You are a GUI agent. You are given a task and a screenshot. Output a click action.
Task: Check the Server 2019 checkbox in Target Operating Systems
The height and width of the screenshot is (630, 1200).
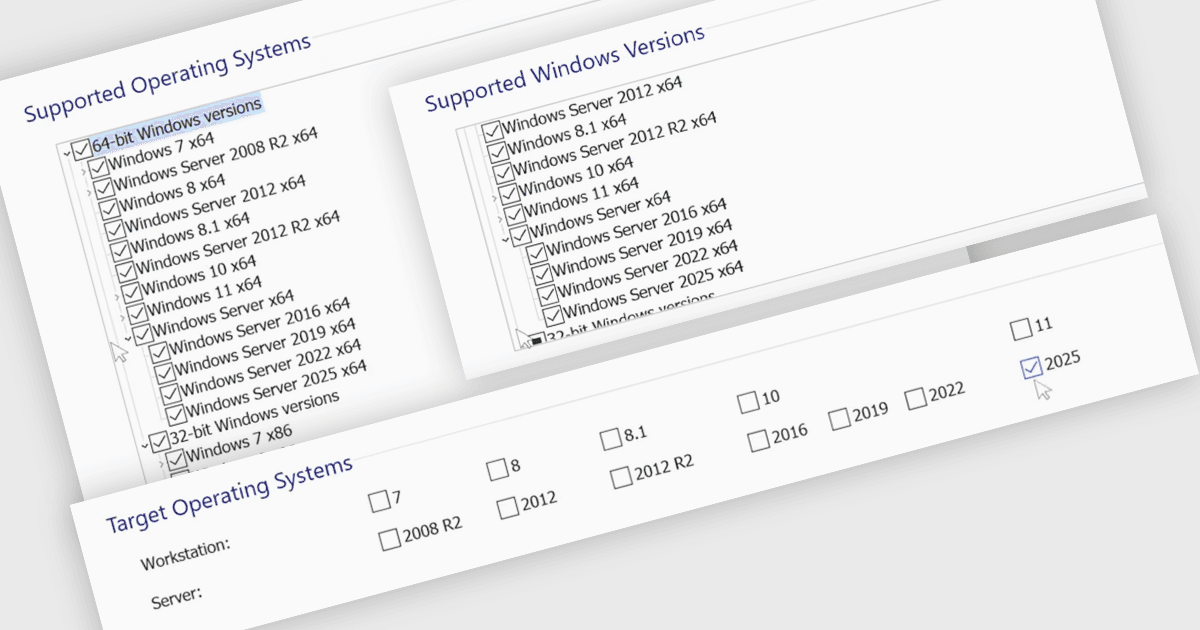[840, 418]
